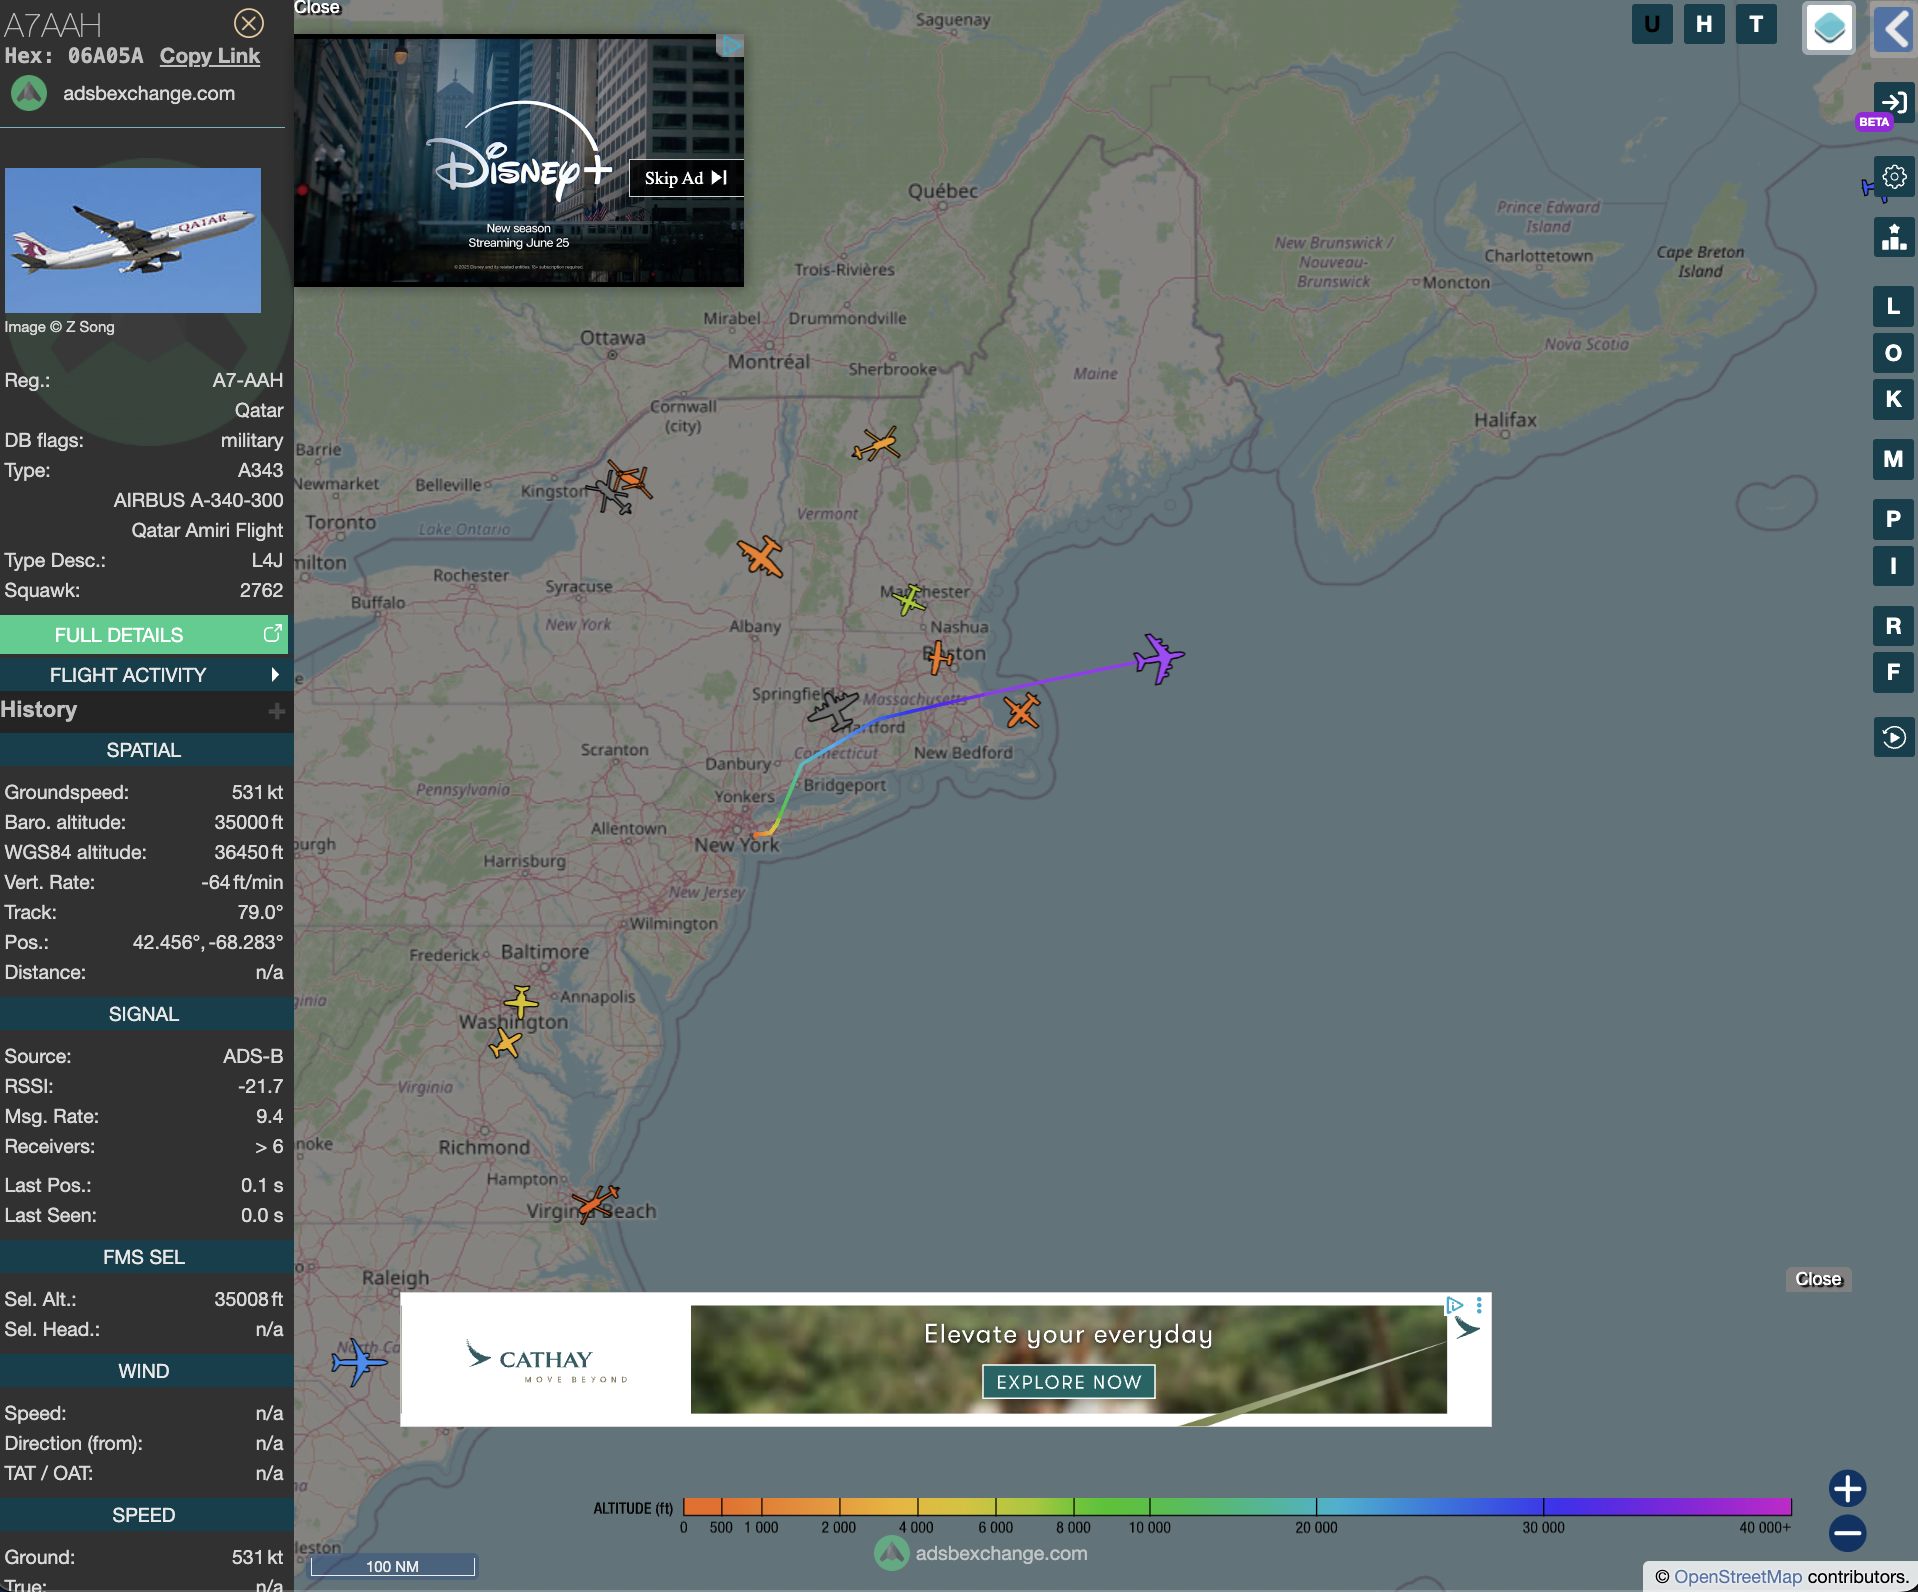The image size is (1918, 1592).
Task: Click the F follow button
Action: click(x=1894, y=672)
